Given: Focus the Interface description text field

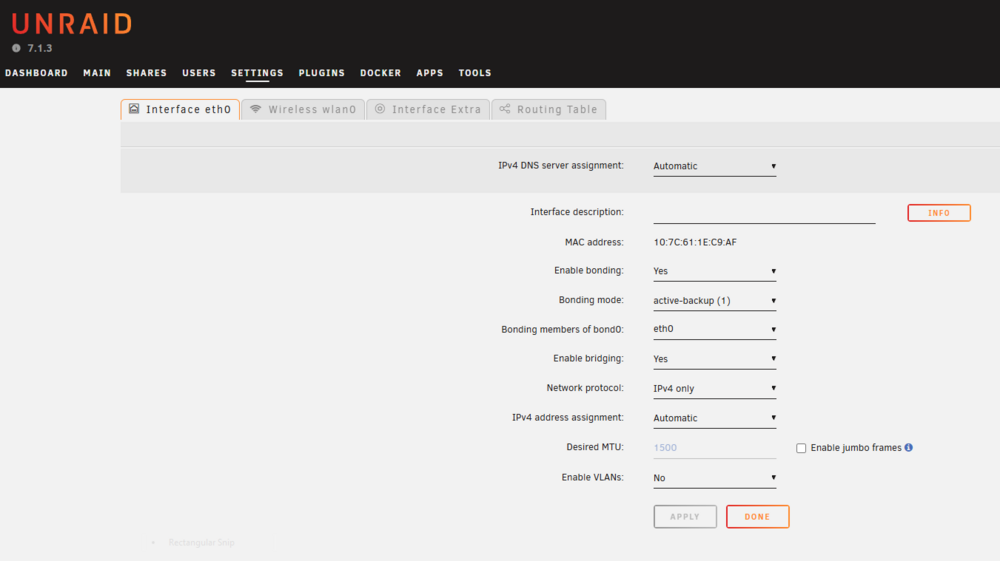Looking at the screenshot, I should point(764,214).
